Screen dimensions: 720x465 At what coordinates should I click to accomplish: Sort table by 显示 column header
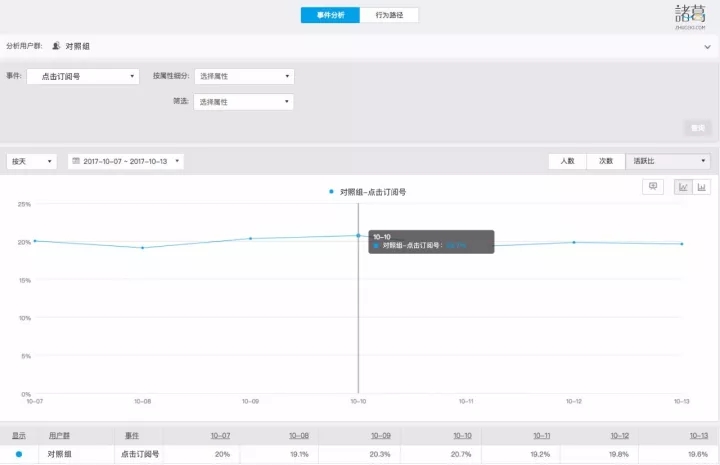pos(19,435)
